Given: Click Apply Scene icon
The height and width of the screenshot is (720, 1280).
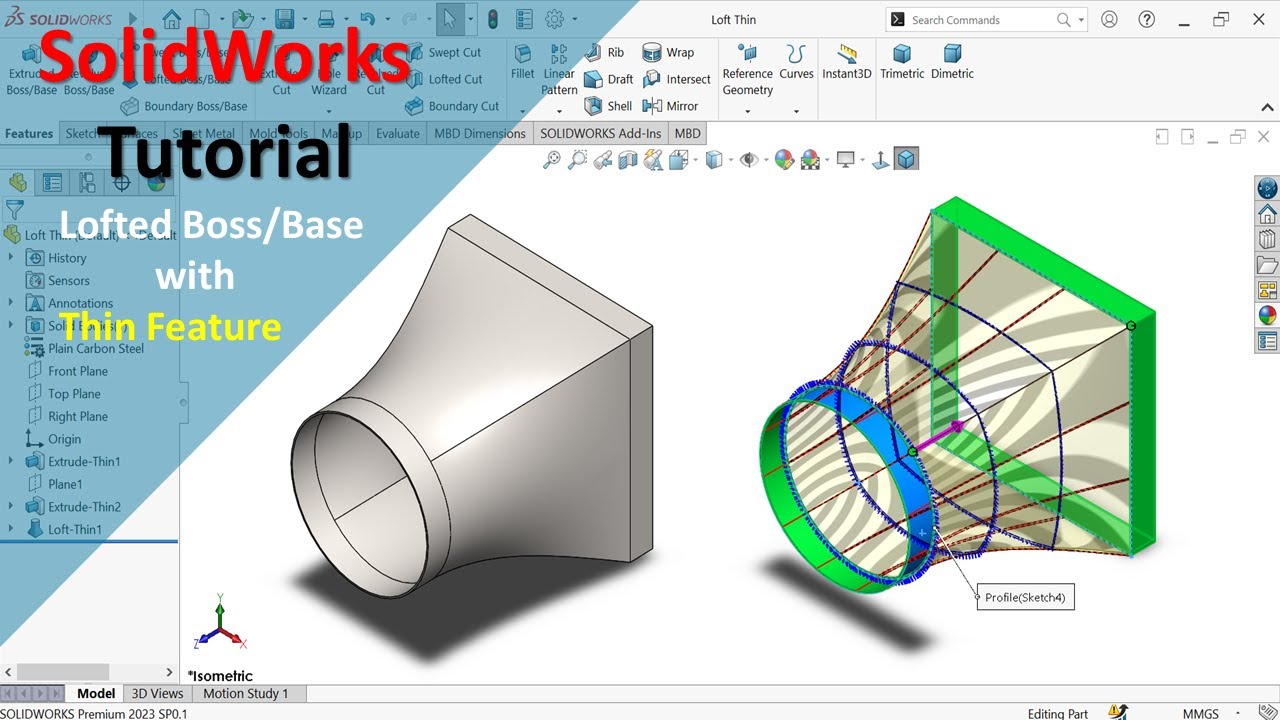Looking at the screenshot, I should coord(810,159).
